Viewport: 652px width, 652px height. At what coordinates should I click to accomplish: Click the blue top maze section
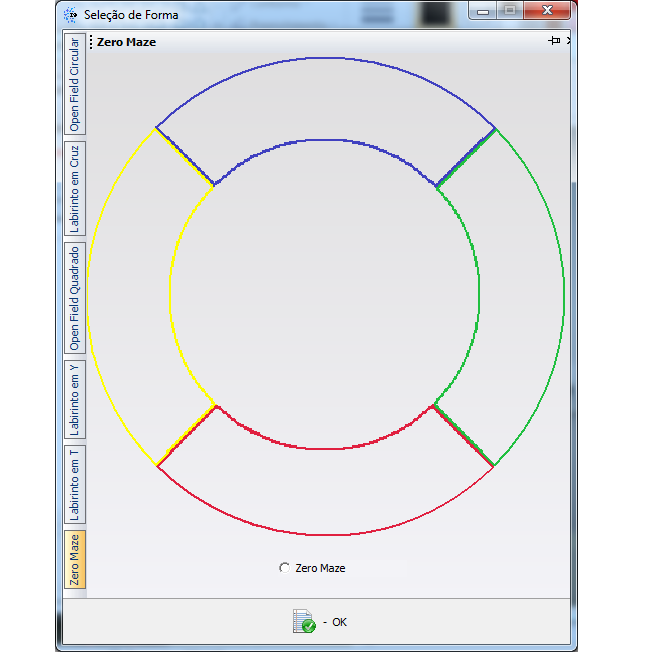(326, 98)
